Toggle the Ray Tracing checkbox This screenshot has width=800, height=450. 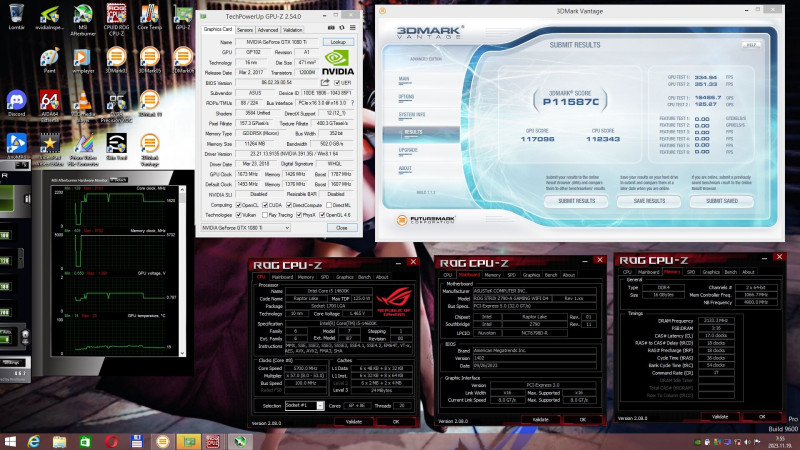coord(265,215)
